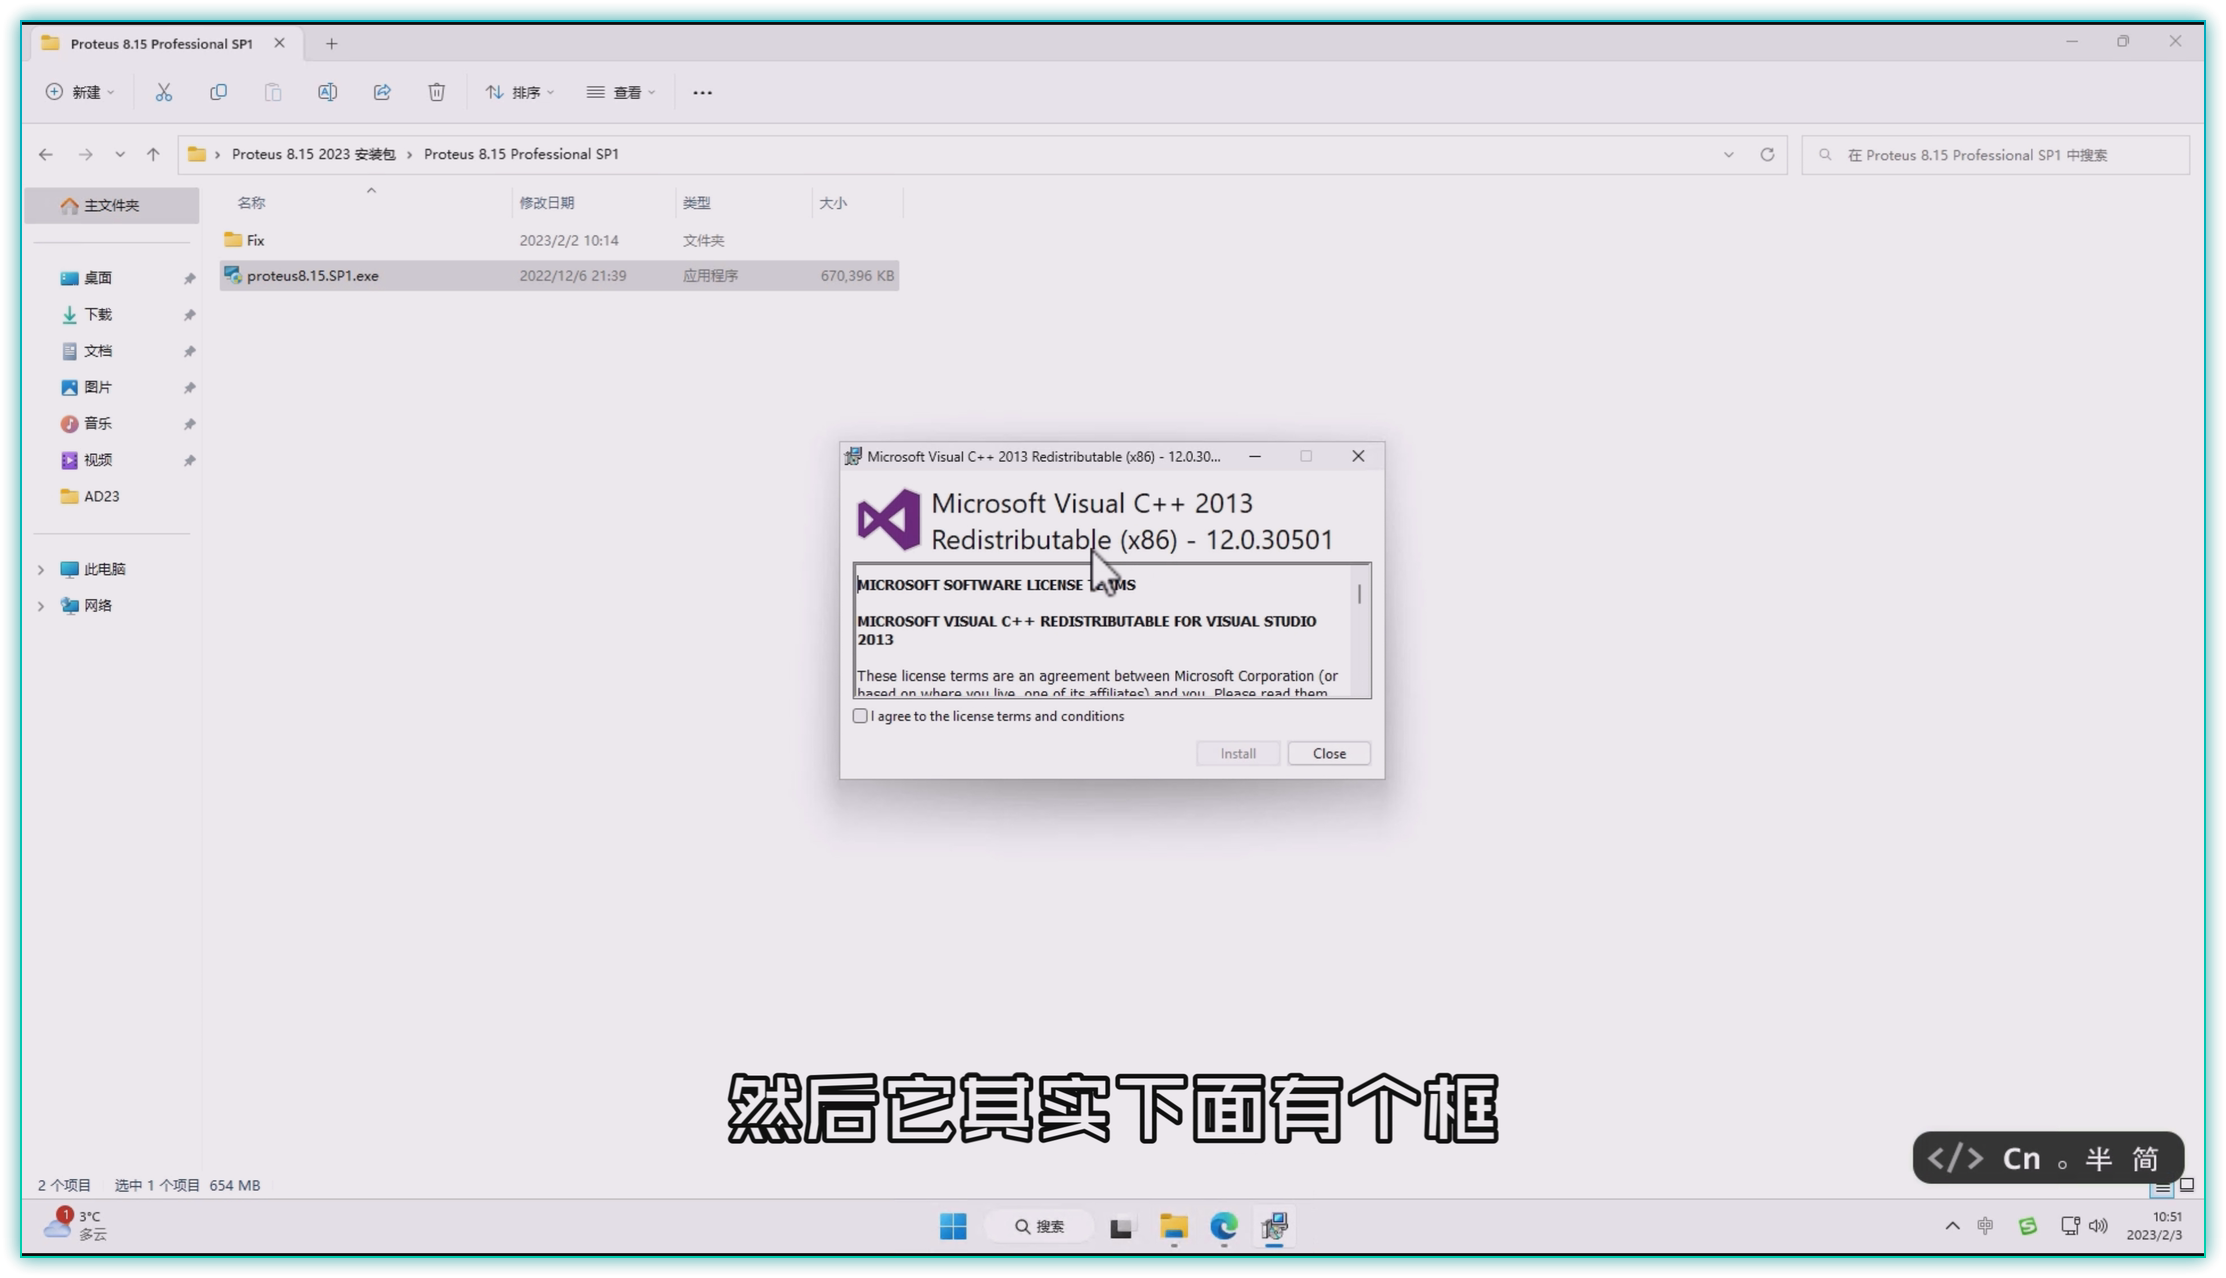Click the taskbar clock 10:51 2023/2/3
Image resolution: width=2226 pixels, height=1278 pixels.
click(2154, 1226)
